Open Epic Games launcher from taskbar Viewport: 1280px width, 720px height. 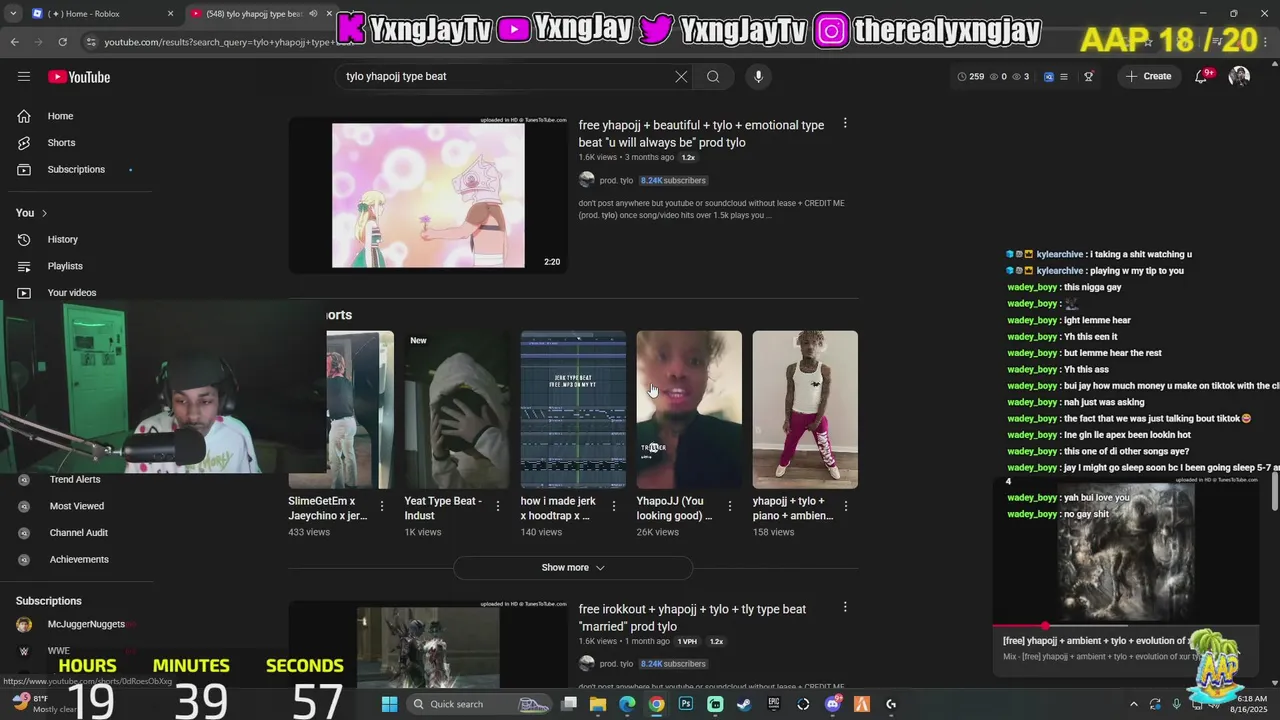point(774,704)
